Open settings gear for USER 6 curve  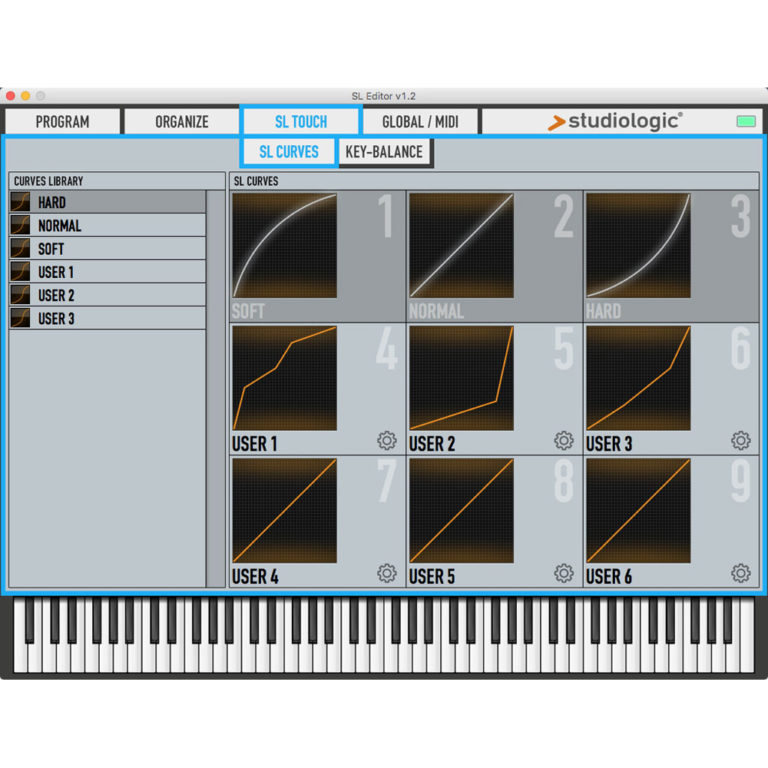(740, 573)
